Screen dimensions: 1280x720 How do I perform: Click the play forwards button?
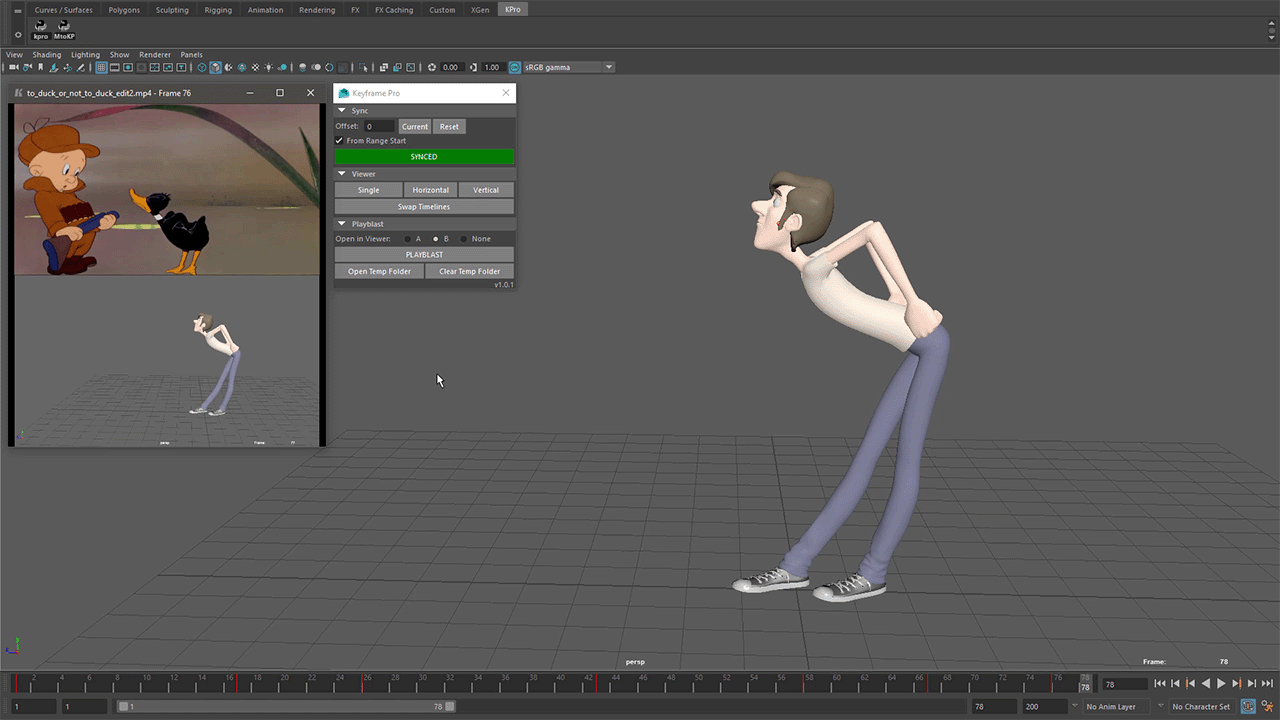tap(1221, 684)
